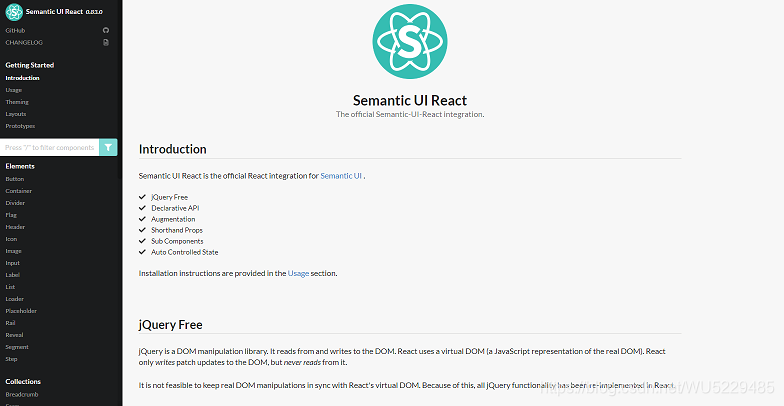This screenshot has width=784, height=406.
Task: Click the checkmark beside Auto Controlled State
Action: (142, 252)
